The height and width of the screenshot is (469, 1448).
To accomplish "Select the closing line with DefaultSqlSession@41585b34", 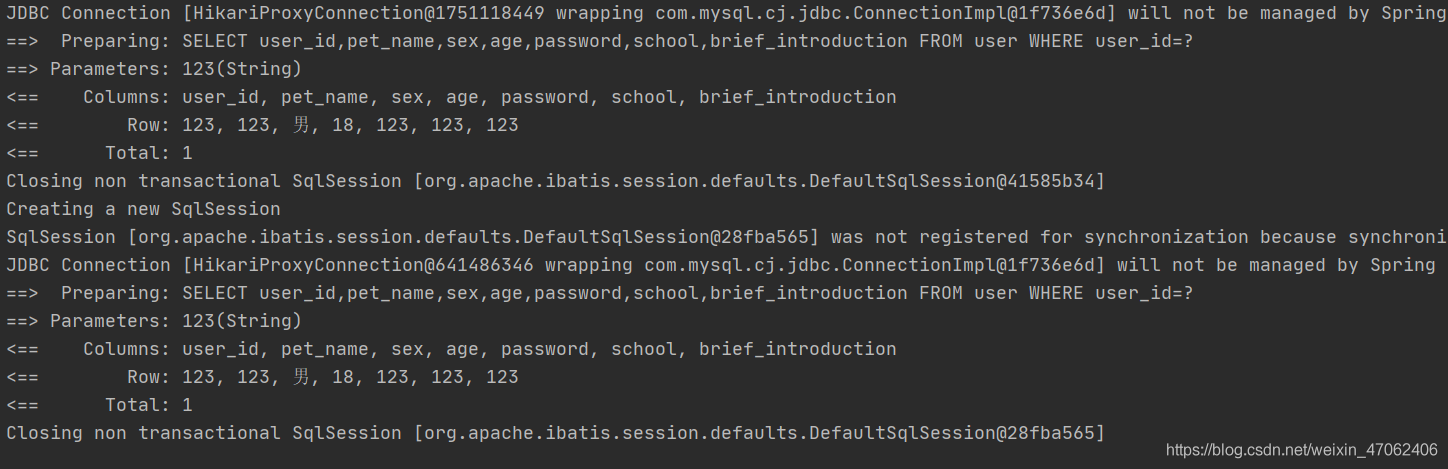I will [555, 181].
